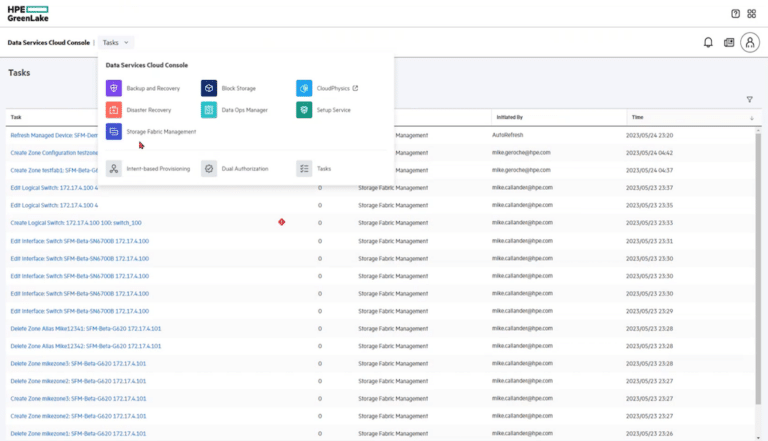Screen dimensions: 768x441
Task: Open Intent-based Provisioning icon
Action: [x=114, y=169]
